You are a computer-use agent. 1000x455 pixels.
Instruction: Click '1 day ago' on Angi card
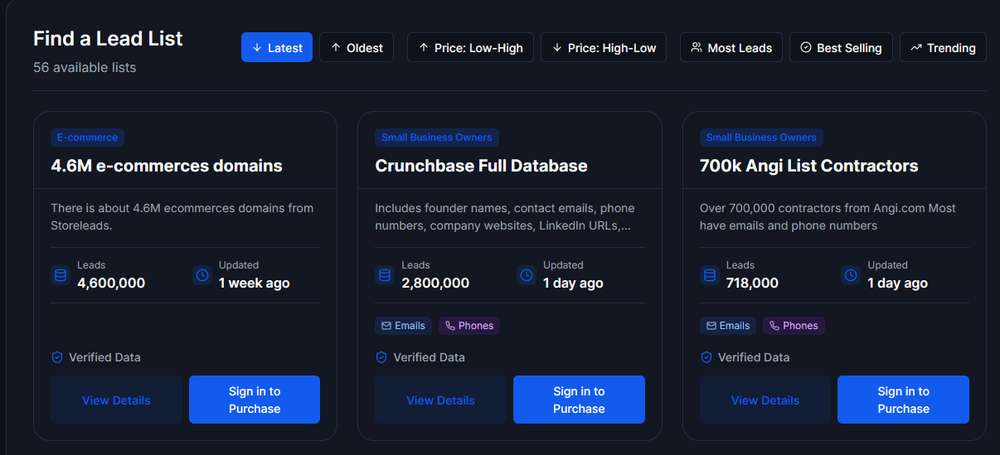click(x=898, y=283)
